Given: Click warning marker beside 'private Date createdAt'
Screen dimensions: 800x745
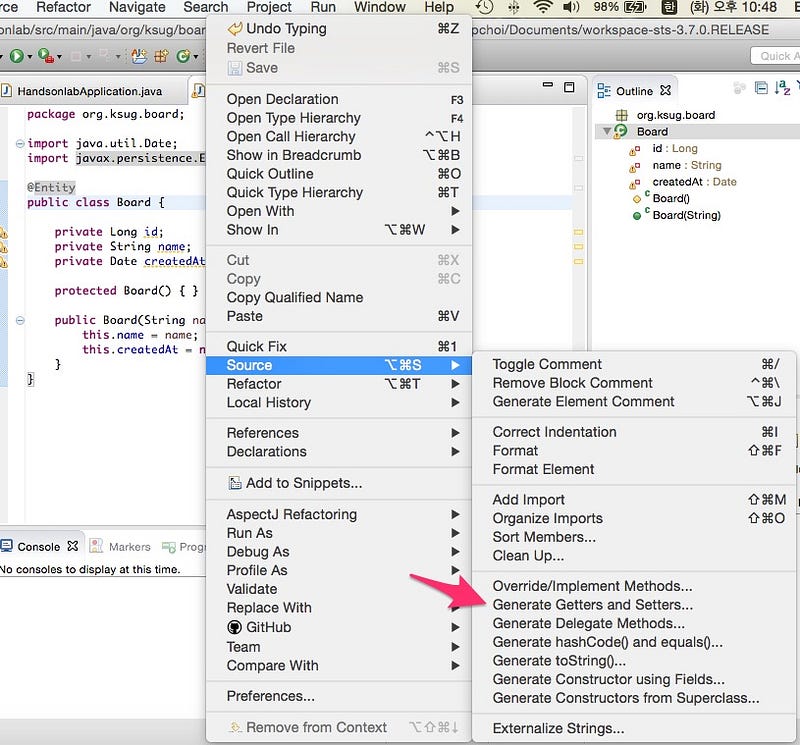Looking at the screenshot, I should pyautogui.click(x=3, y=263).
